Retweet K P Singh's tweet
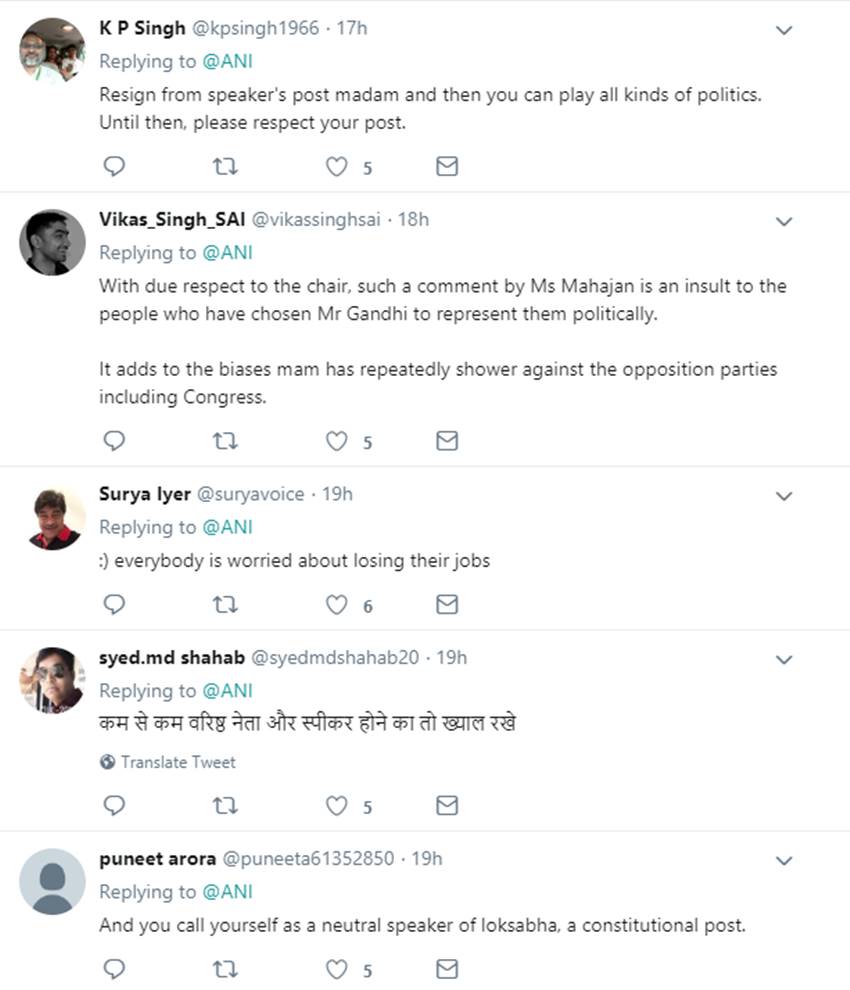Viewport: 850px width, 990px height. click(226, 167)
